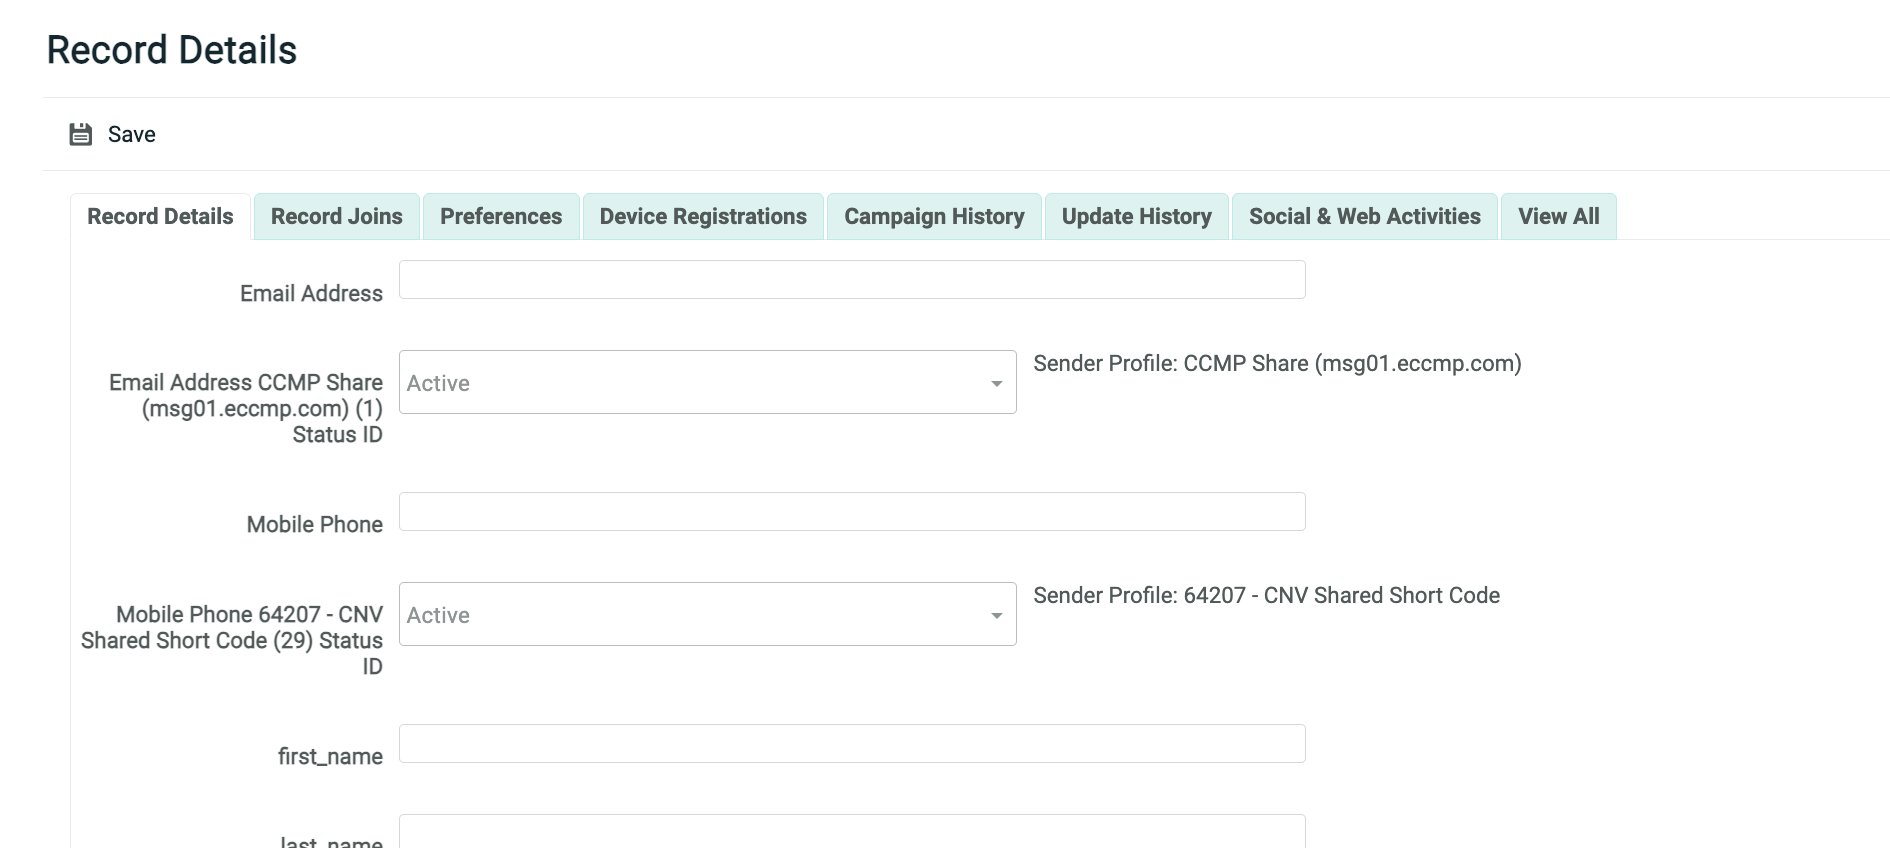Viewport: 1890px width, 848px height.
Task: View the Campaign History tab
Action: tap(933, 216)
